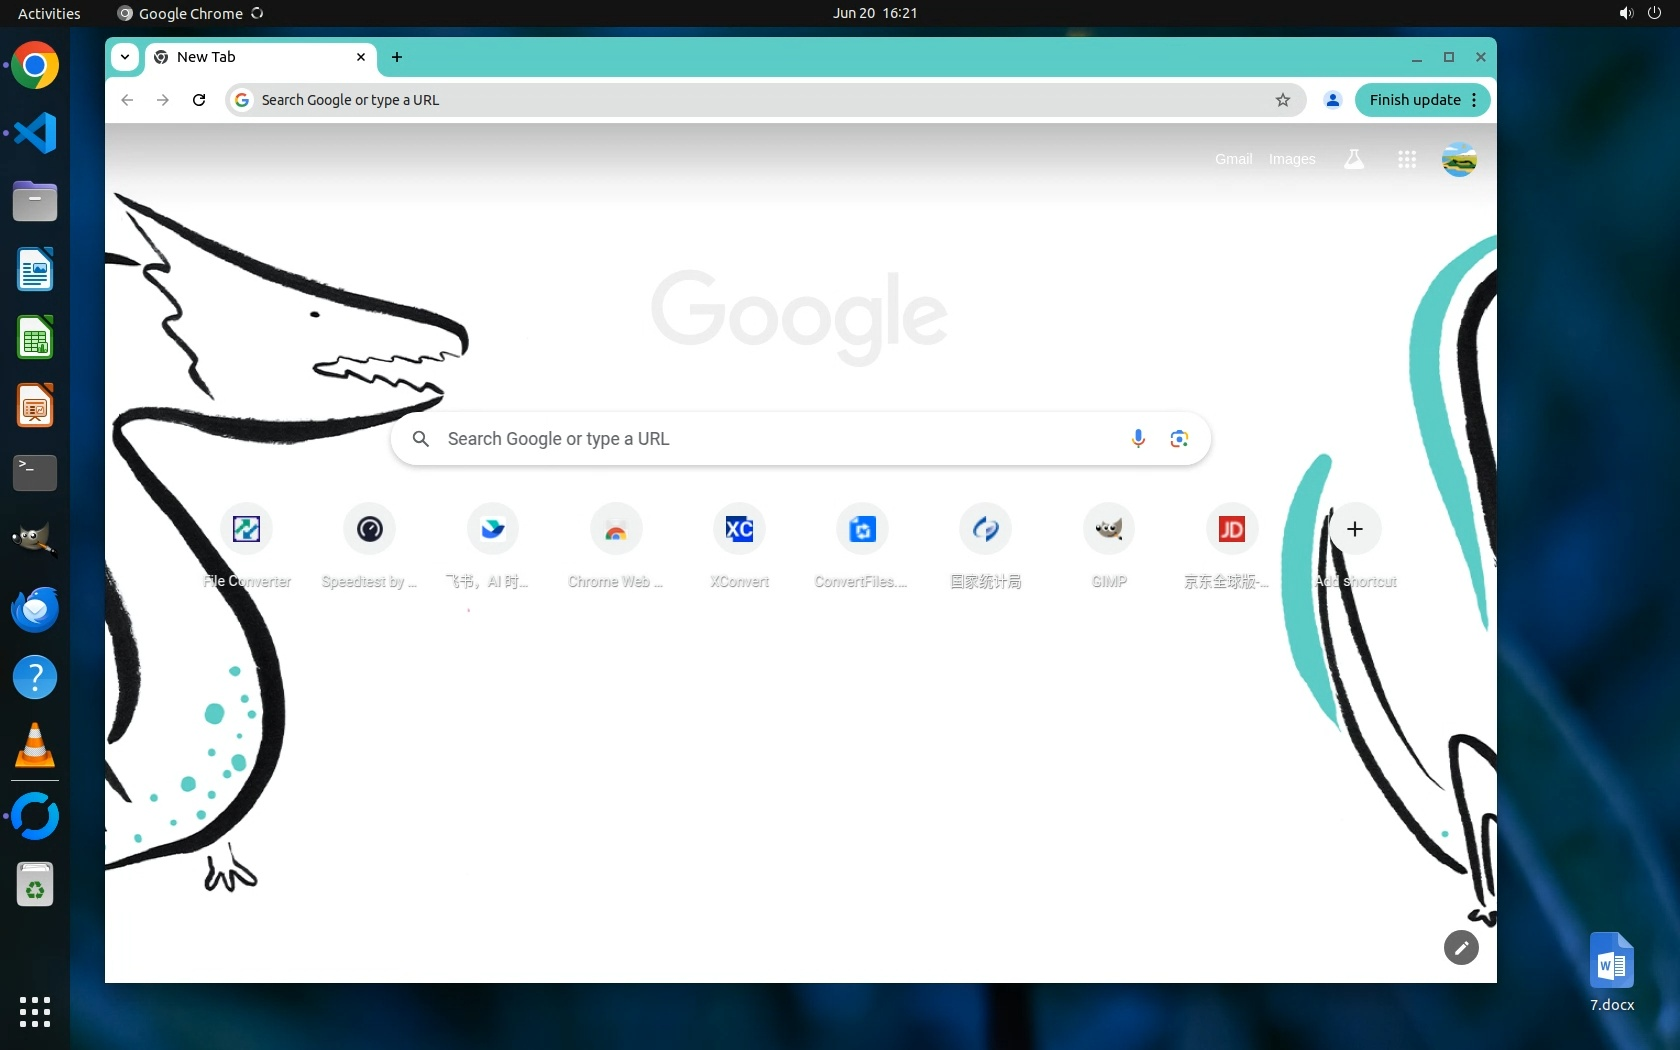Bookmark this tab with the star icon

click(x=1283, y=100)
